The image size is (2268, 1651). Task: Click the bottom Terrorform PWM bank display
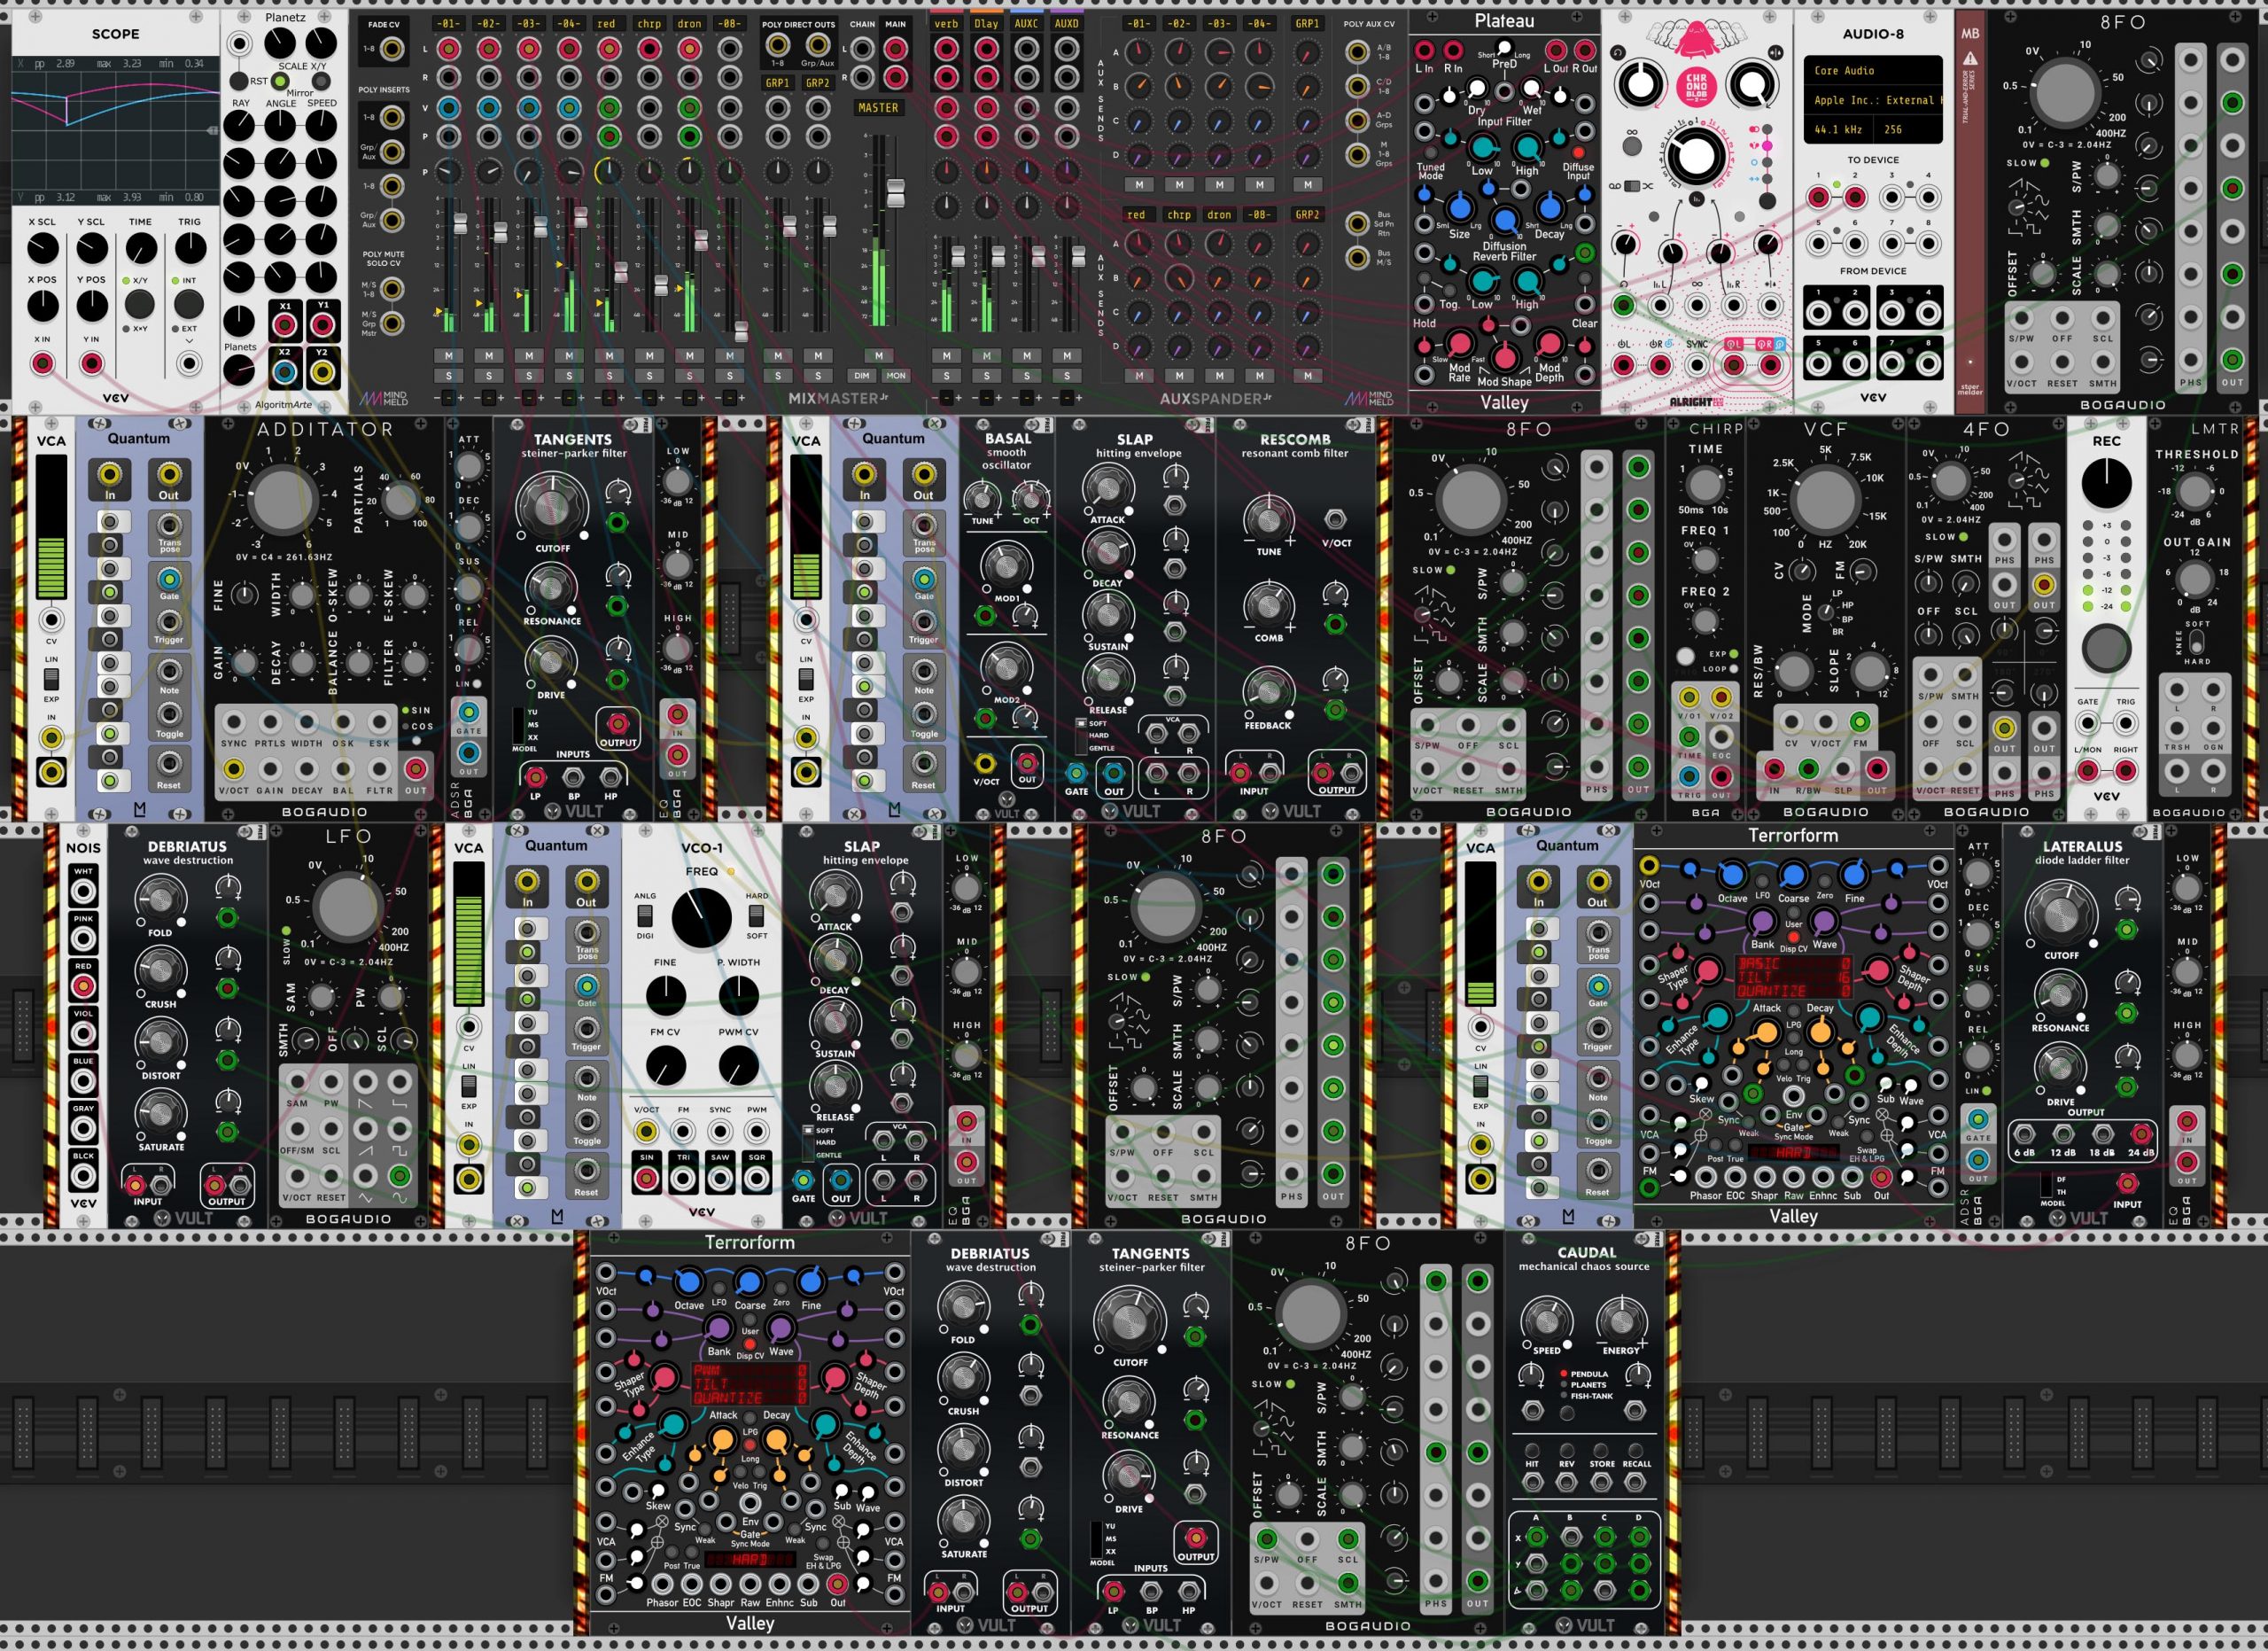coord(749,1383)
